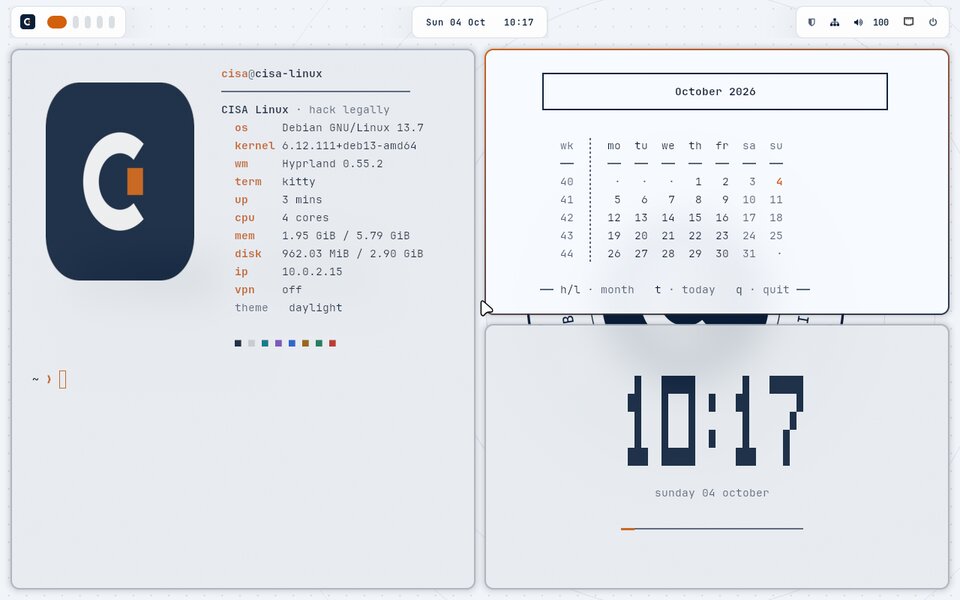Select day 3 in the calendar
The image size is (960, 600).
(752, 182)
